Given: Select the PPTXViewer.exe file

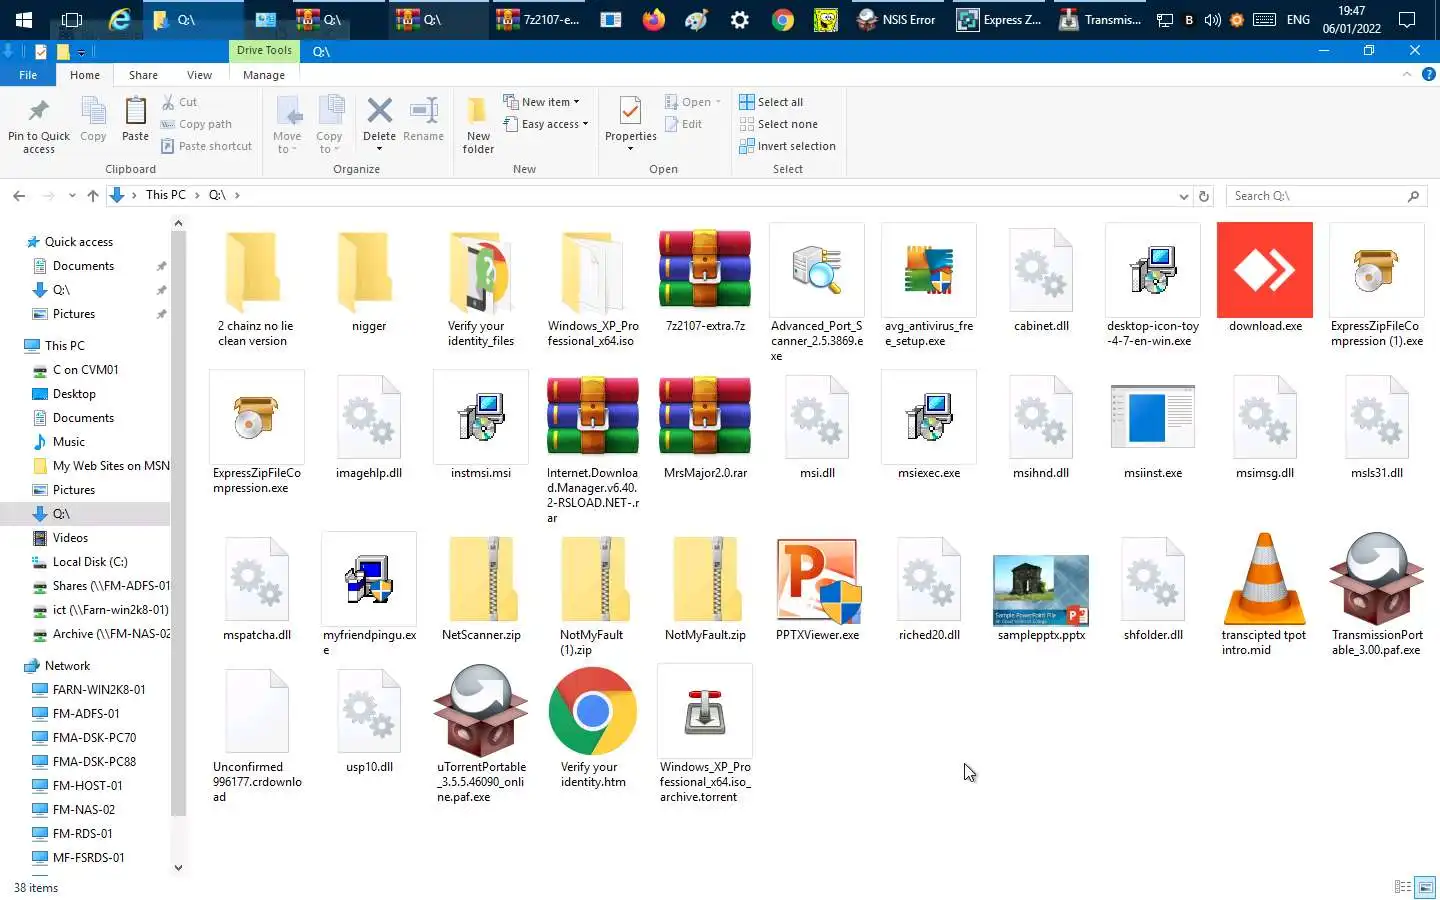Looking at the screenshot, I should [817, 589].
